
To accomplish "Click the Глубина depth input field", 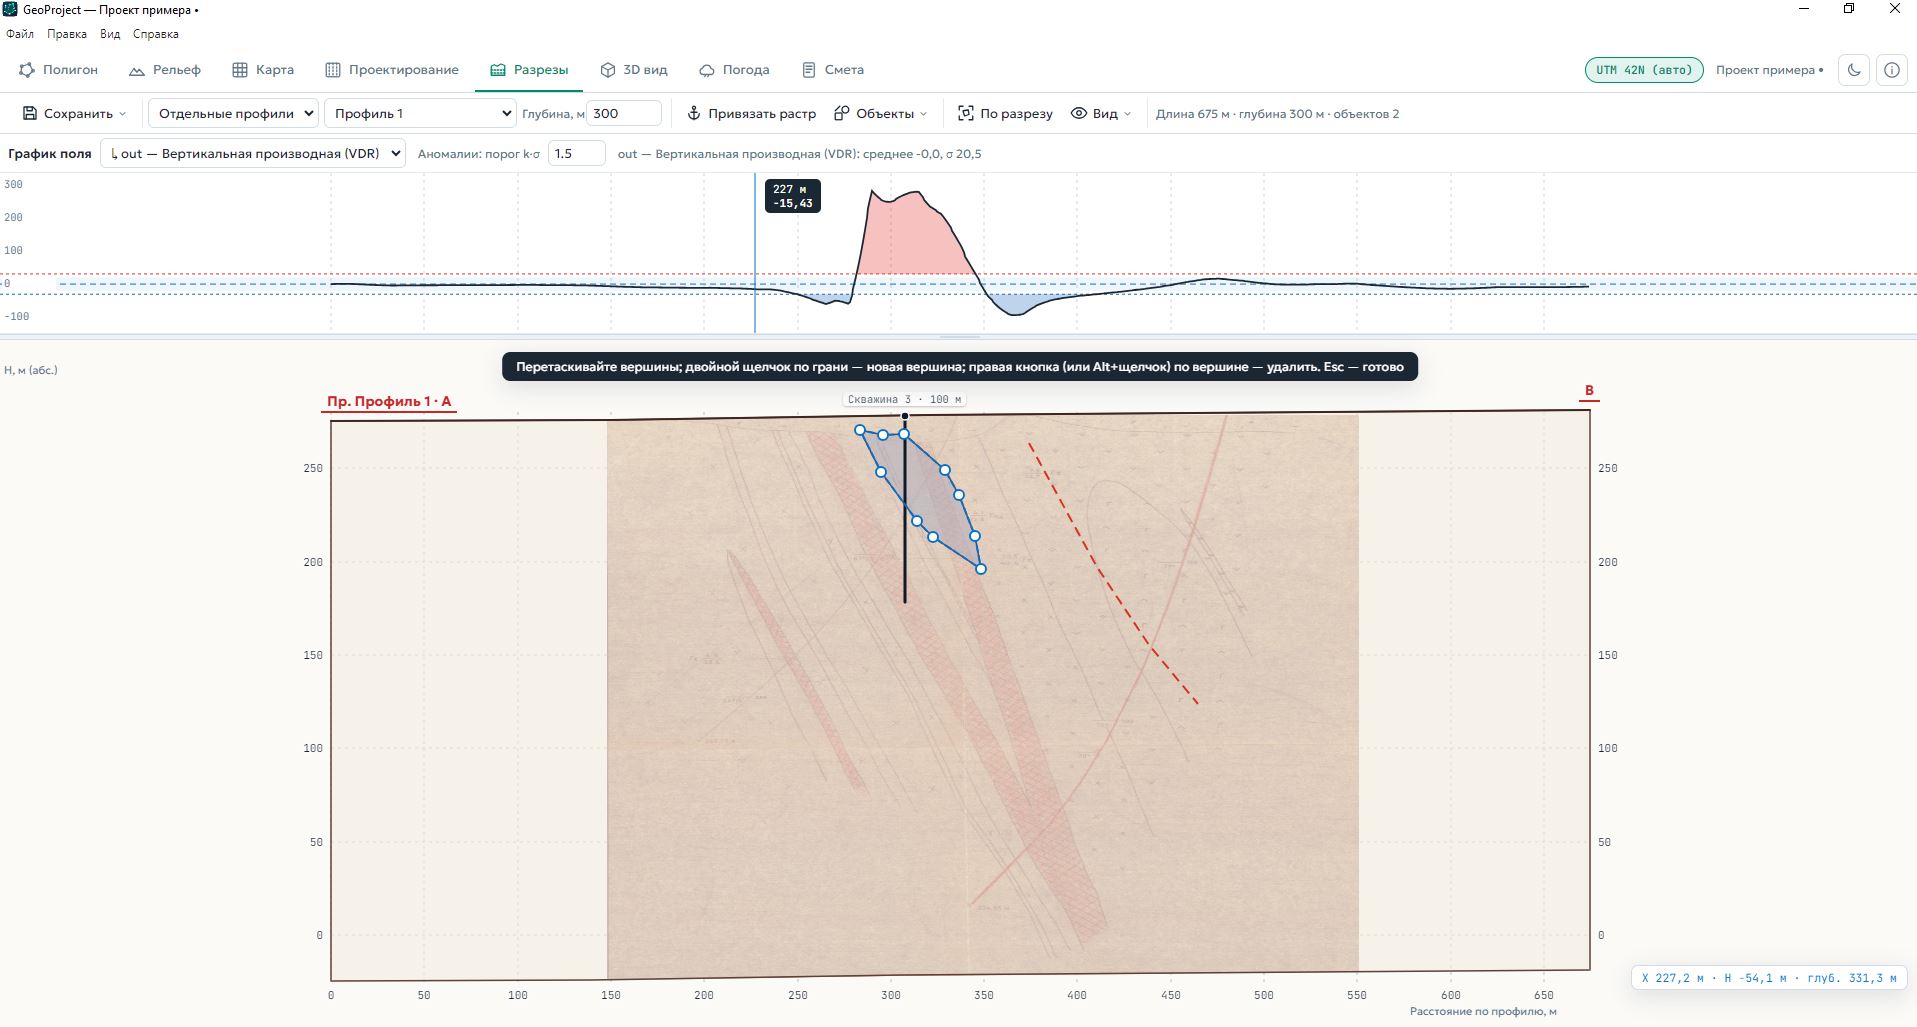I will pyautogui.click(x=624, y=113).
